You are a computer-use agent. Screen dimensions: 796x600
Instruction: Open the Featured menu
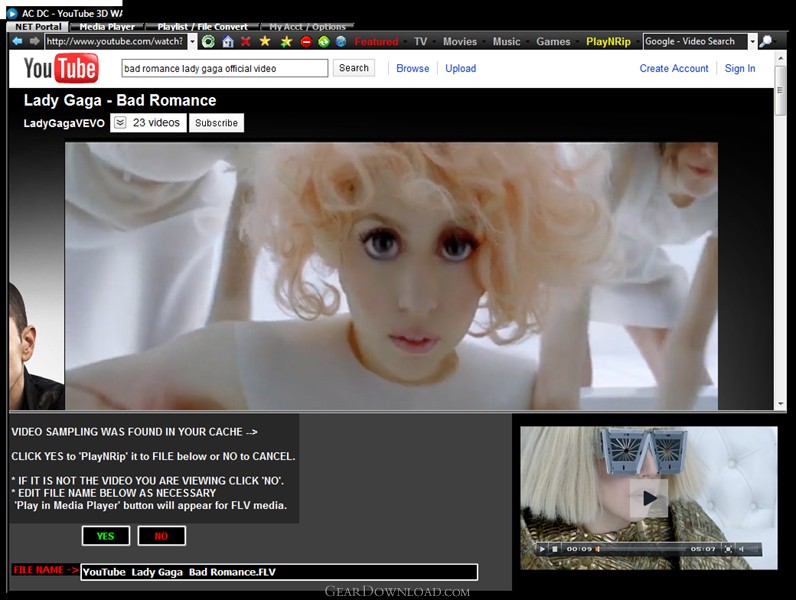(376, 42)
